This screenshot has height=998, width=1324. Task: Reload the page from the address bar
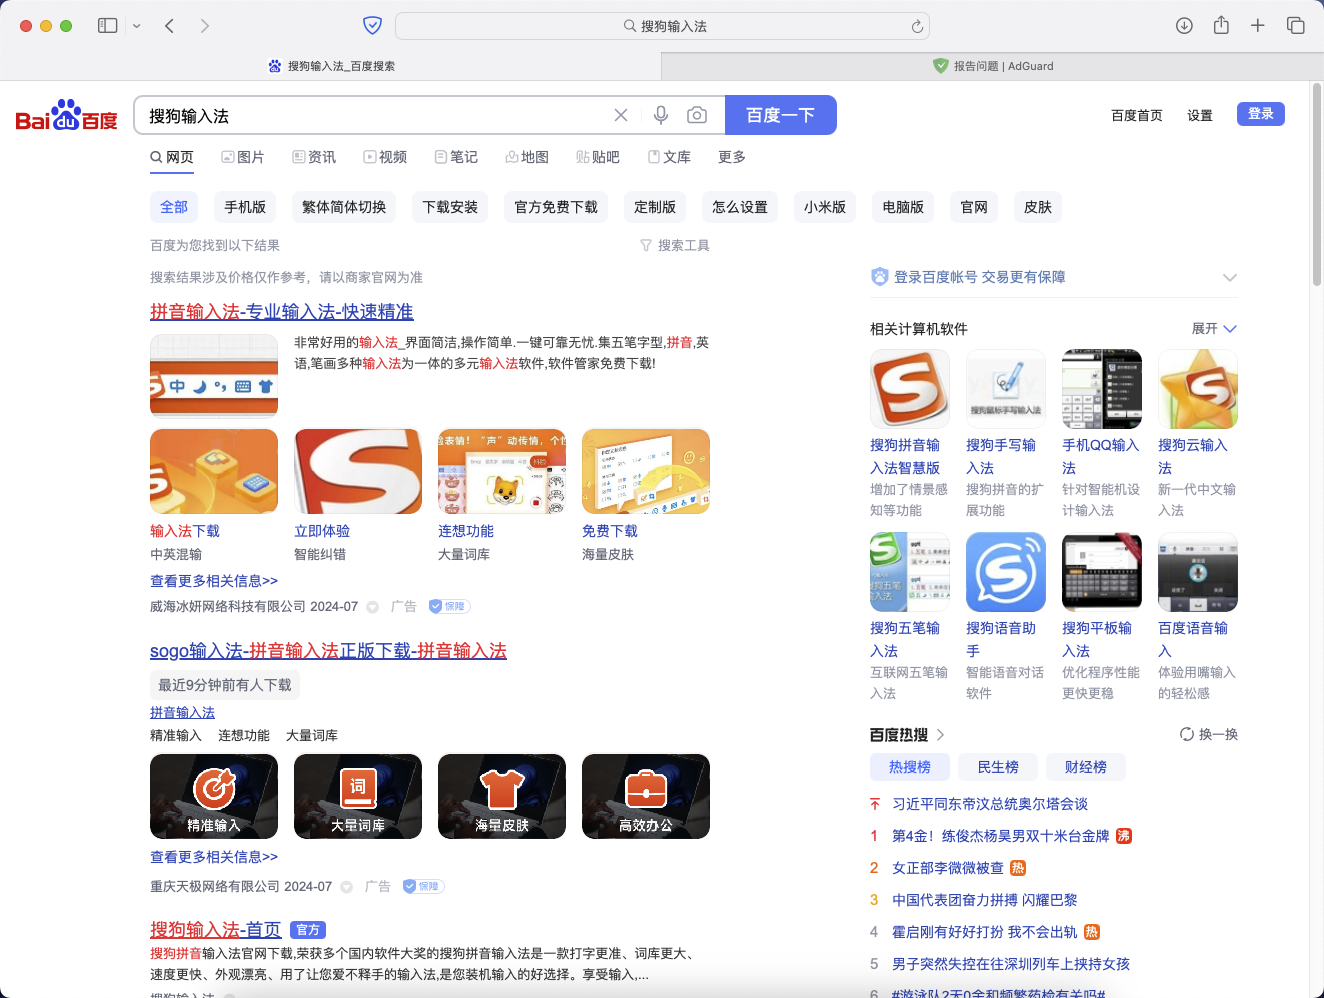click(916, 27)
